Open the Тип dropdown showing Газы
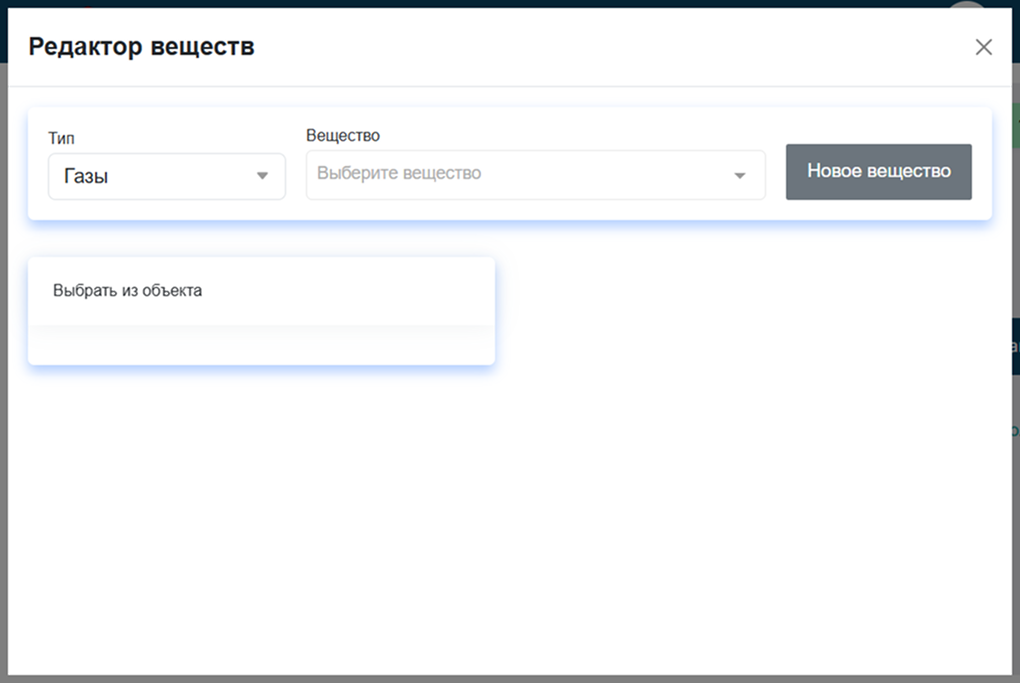This screenshot has height=683, width=1020. point(167,176)
